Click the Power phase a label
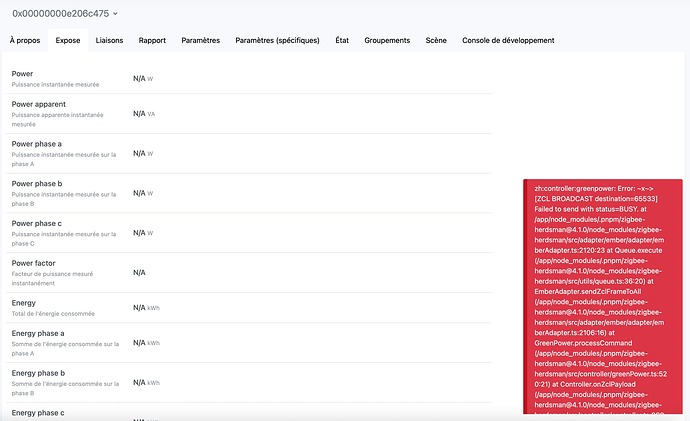Screen dimensions: 690x421 click(x=37, y=144)
